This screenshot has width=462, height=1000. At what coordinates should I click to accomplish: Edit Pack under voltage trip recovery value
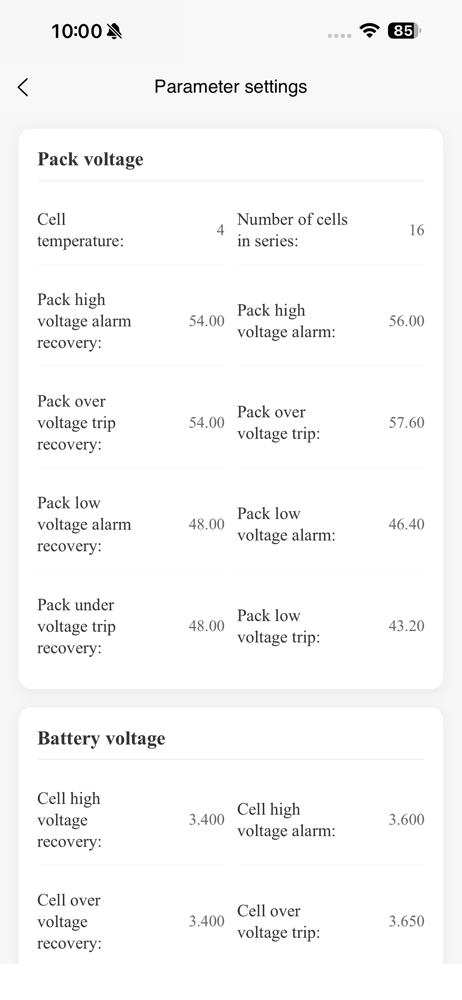pos(207,626)
